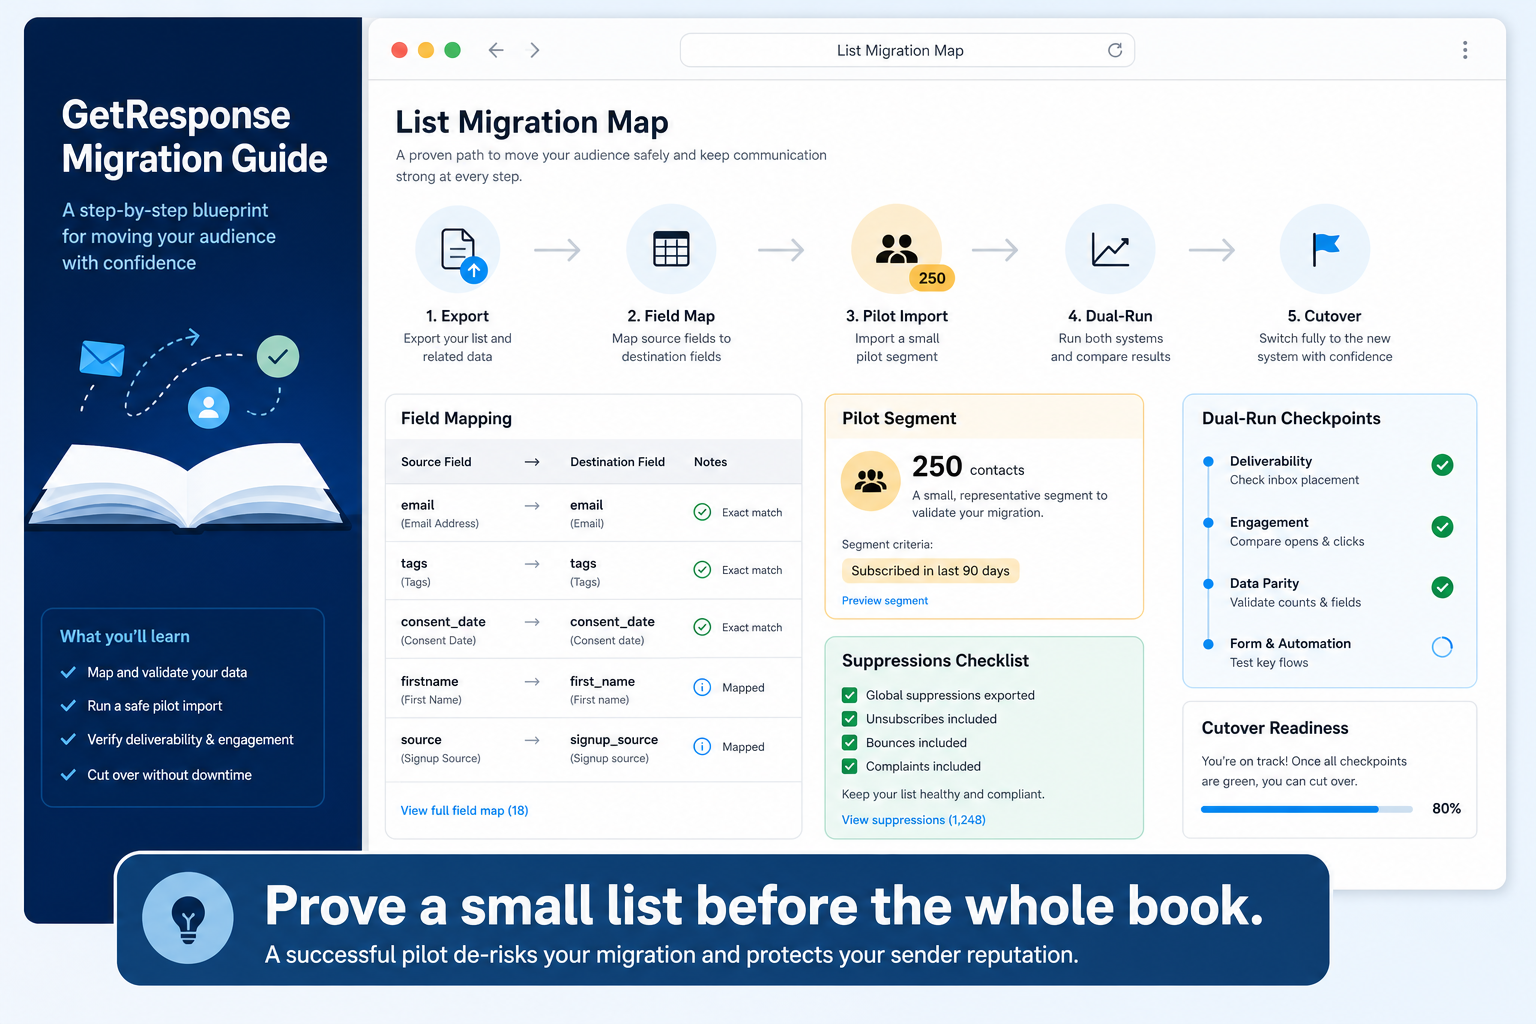Viewport: 1536px width, 1024px height.
Task: Click the envelope icon in guide illustration
Action: [x=102, y=358]
